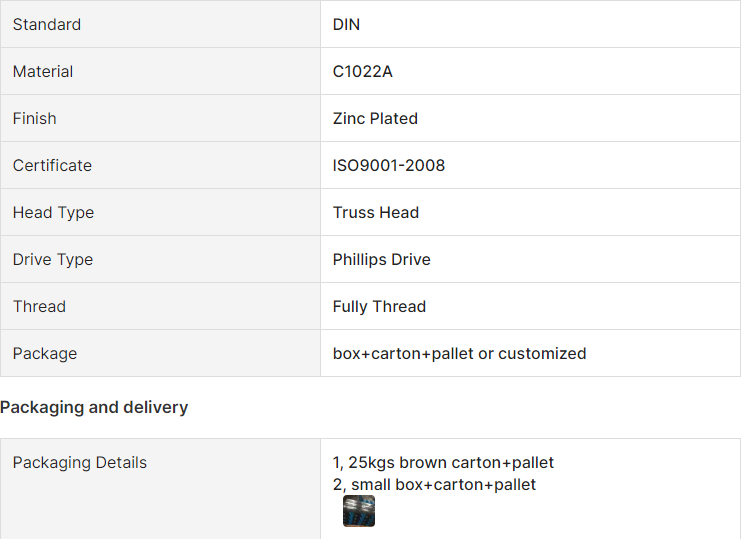
Task: Click the Finish row label
Action: tap(35, 118)
